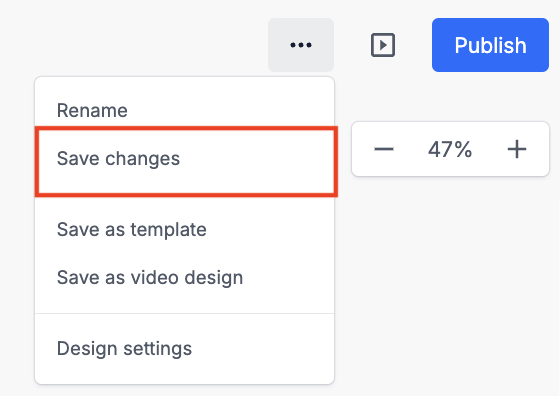Publish the current design

490,45
